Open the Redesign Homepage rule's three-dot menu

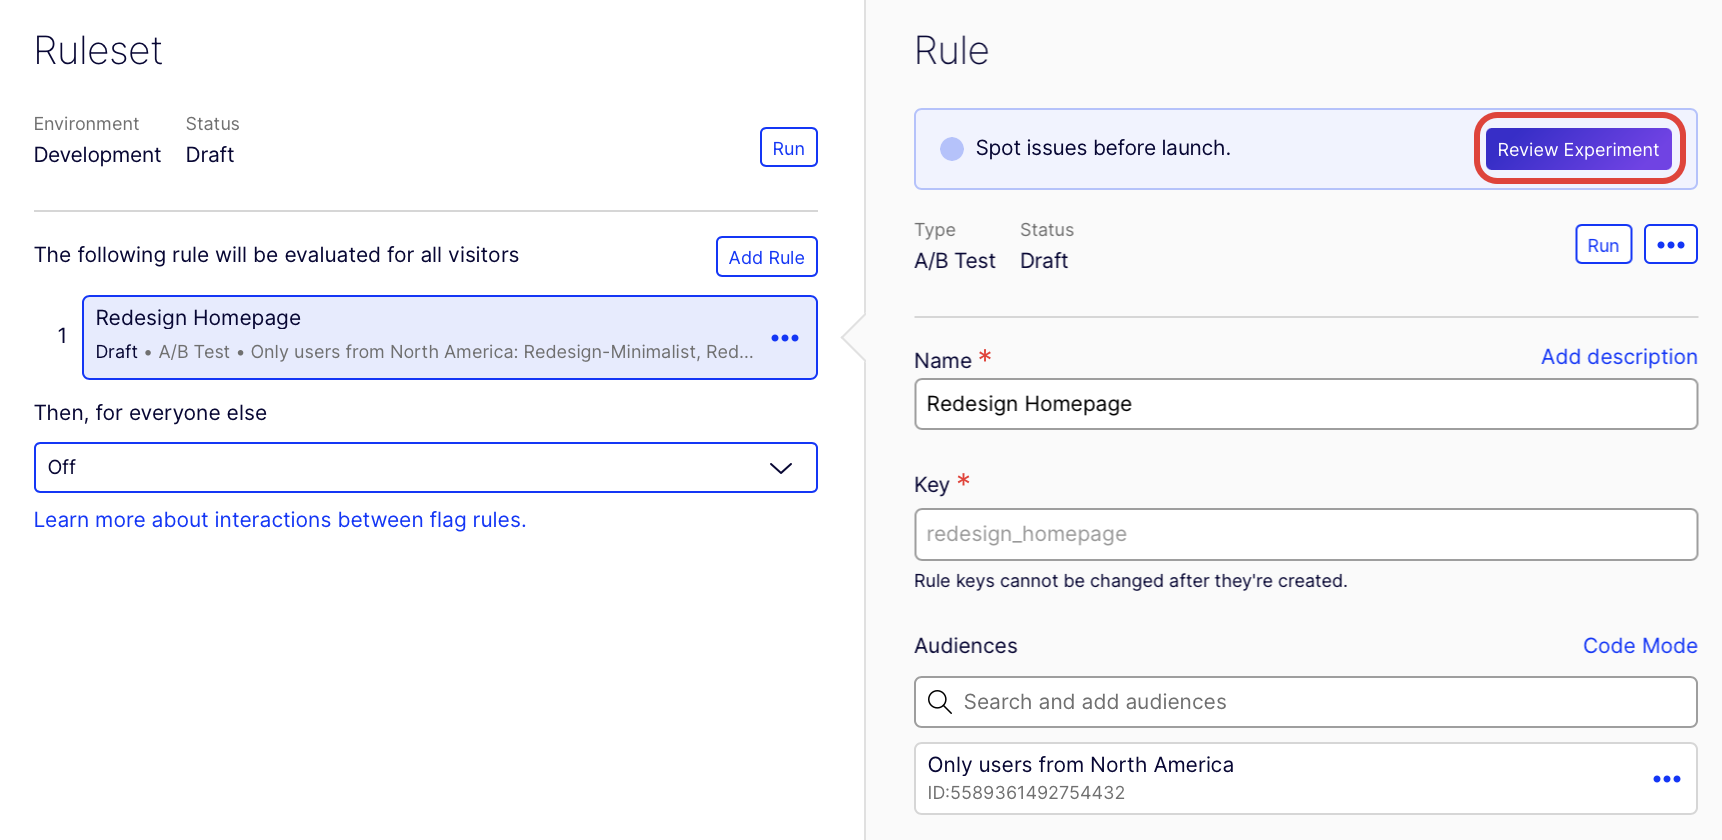pos(785,338)
